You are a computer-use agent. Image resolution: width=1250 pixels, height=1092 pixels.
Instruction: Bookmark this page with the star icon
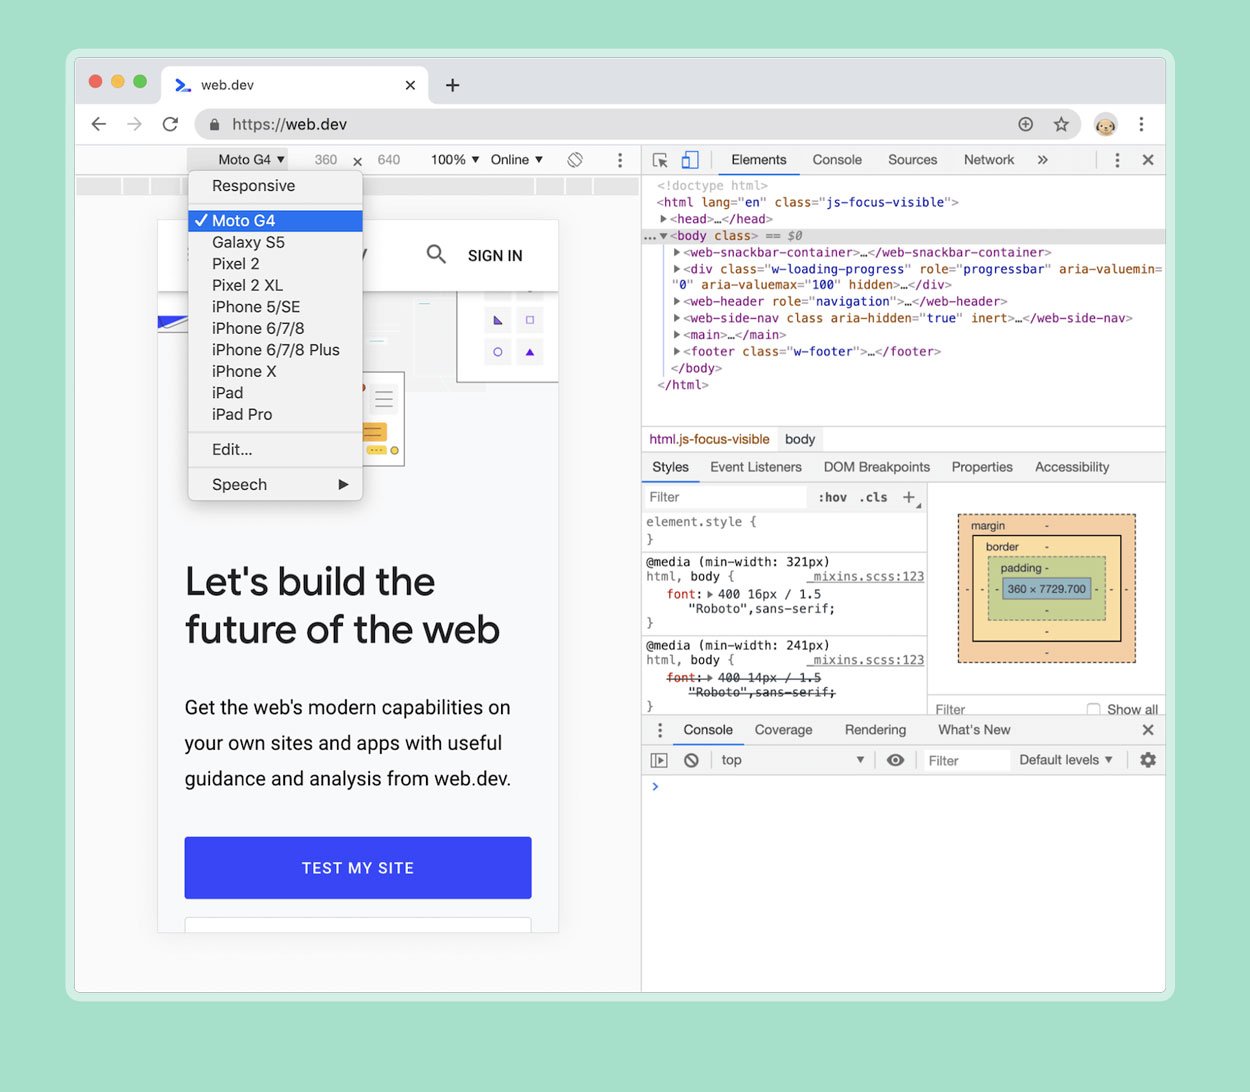tap(1061, 124)
